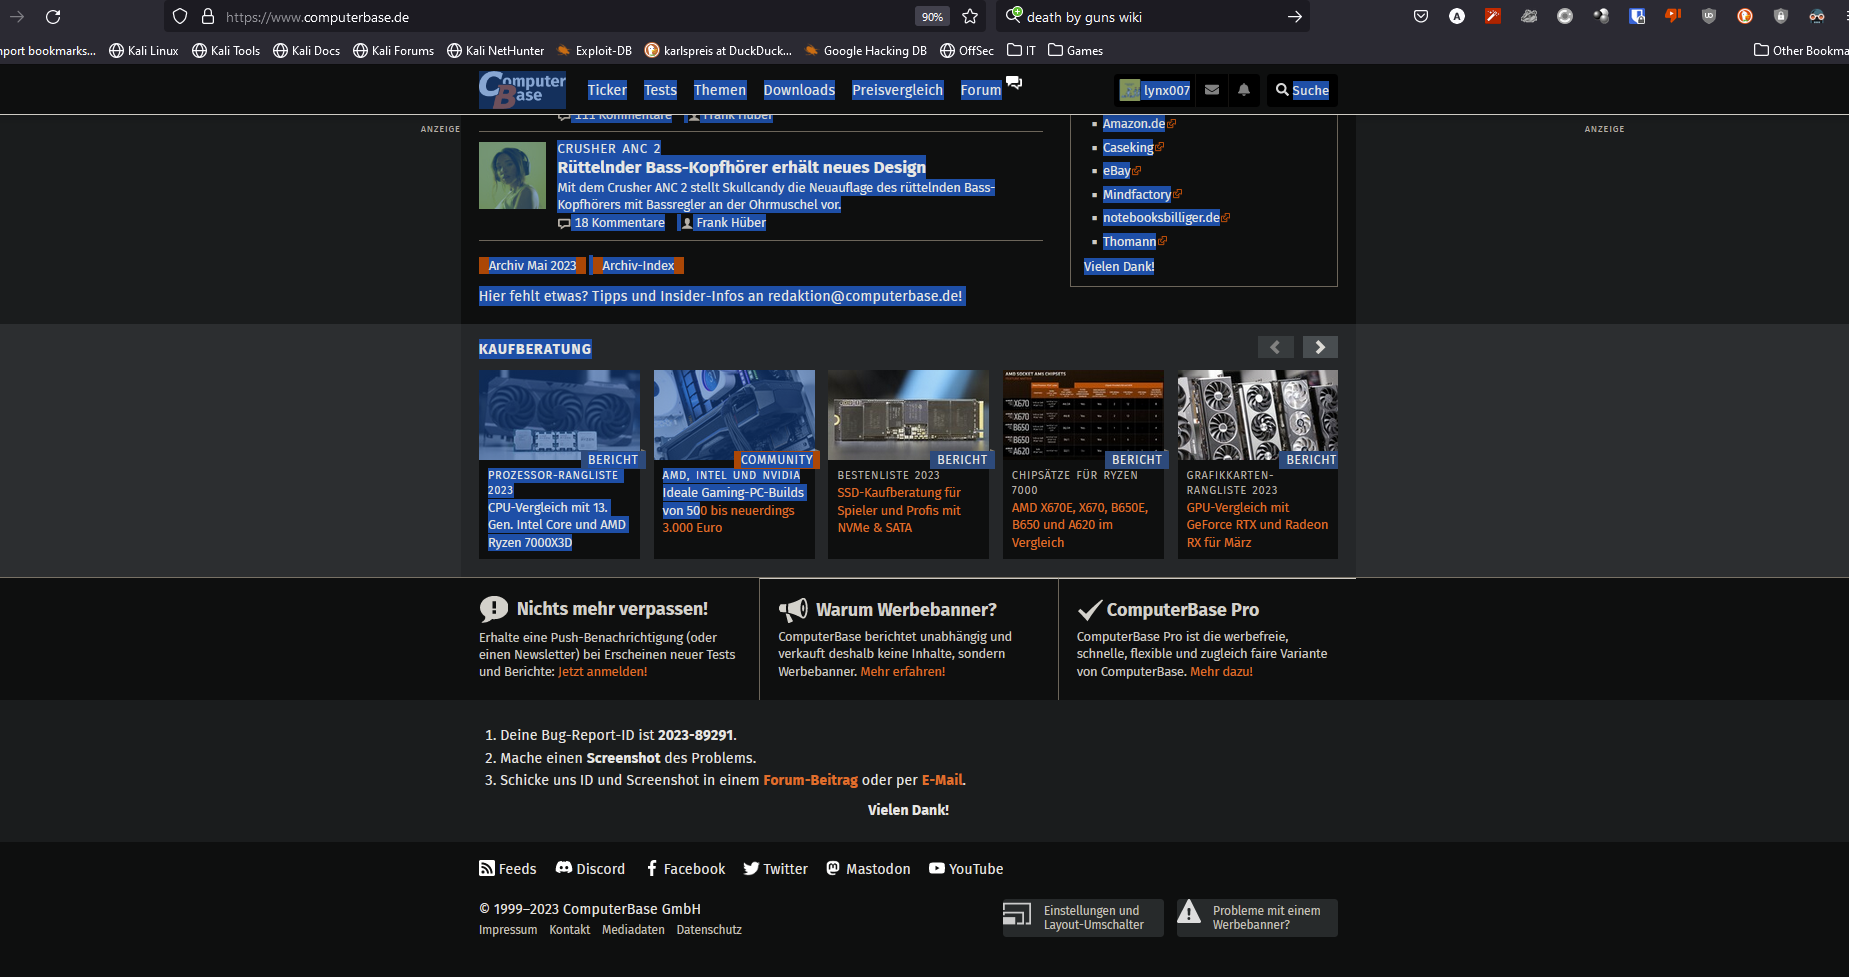
Task: Open Exploit-DB bookmark
Action: [594, 50]
